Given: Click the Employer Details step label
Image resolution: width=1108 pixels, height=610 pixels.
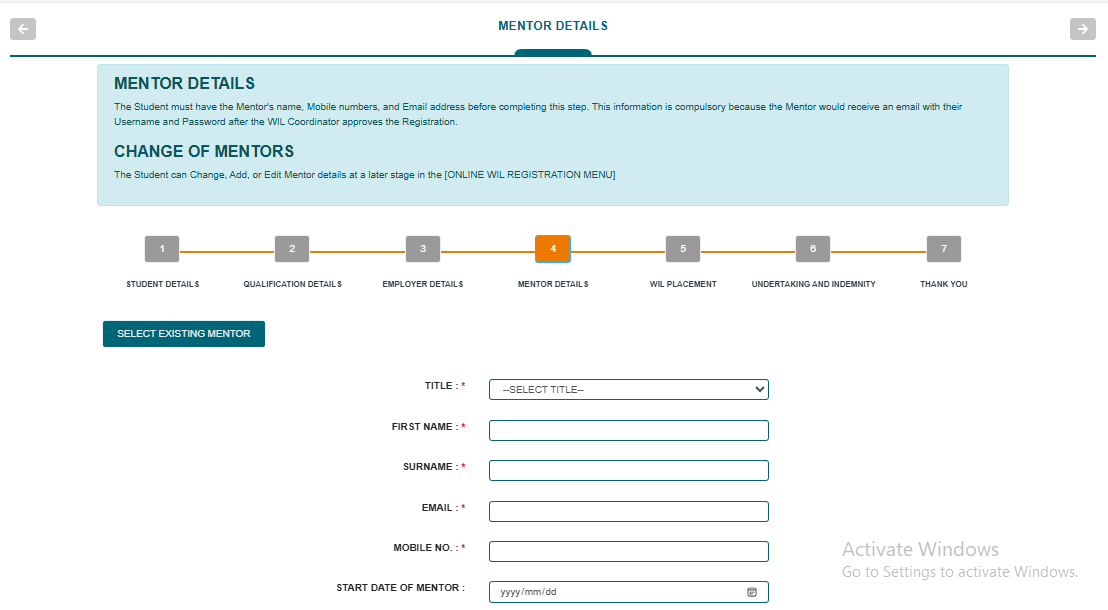Looking at the screenshot, I should 423,284.
